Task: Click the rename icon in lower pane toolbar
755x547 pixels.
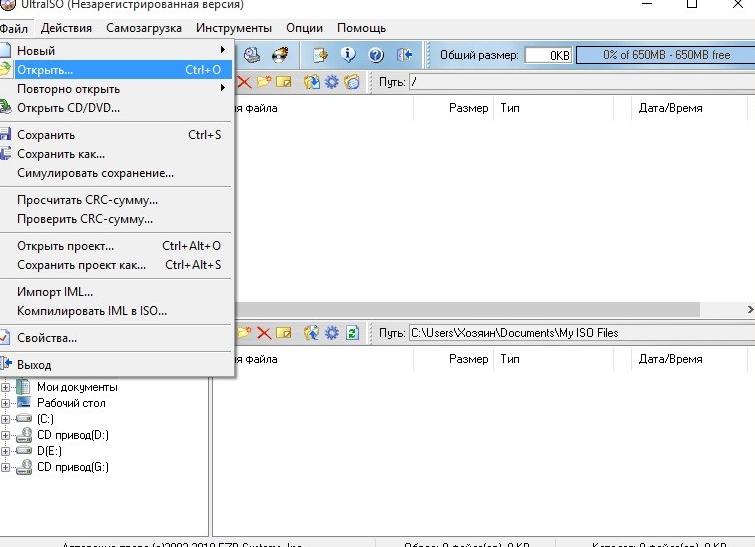Action: [x=284, y=333]
